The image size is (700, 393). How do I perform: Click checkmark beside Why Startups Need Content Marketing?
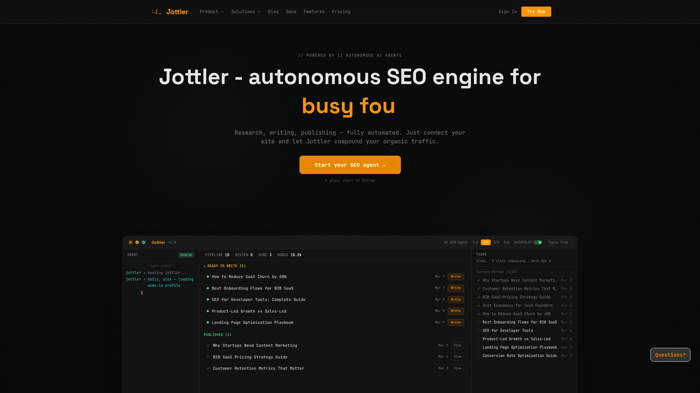pos(208,345)
